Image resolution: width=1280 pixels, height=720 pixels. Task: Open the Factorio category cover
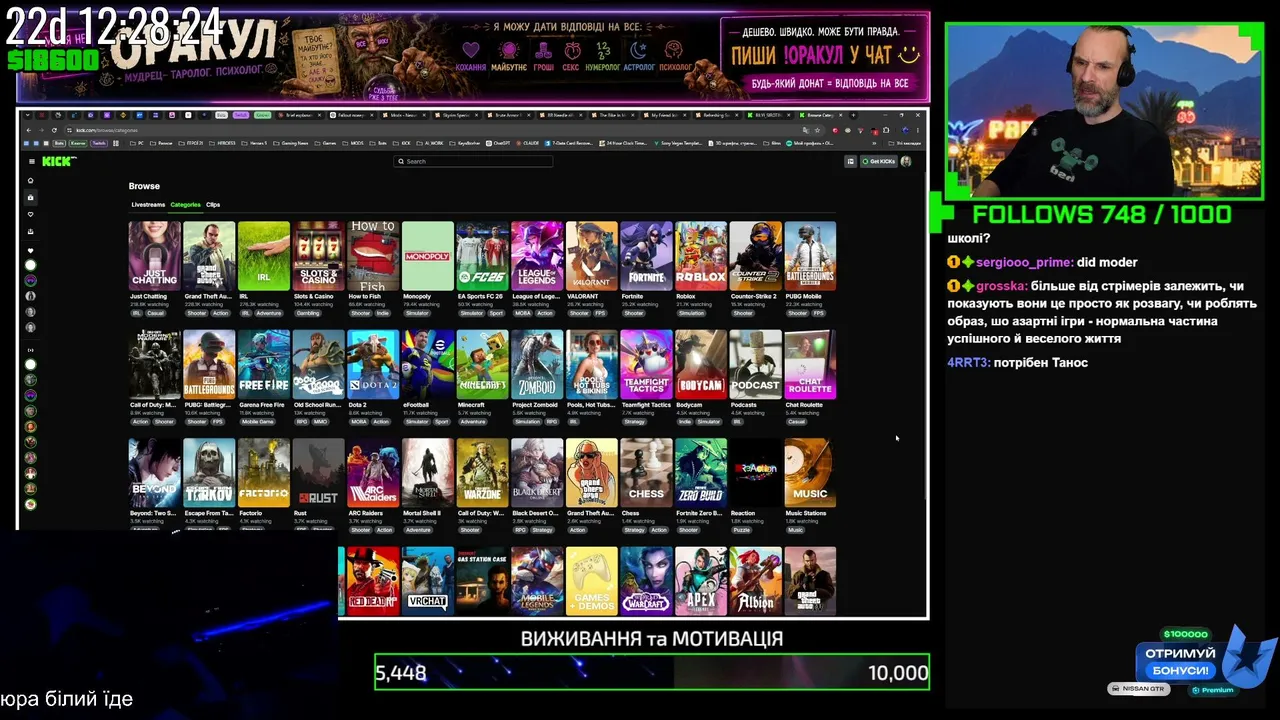264,473
